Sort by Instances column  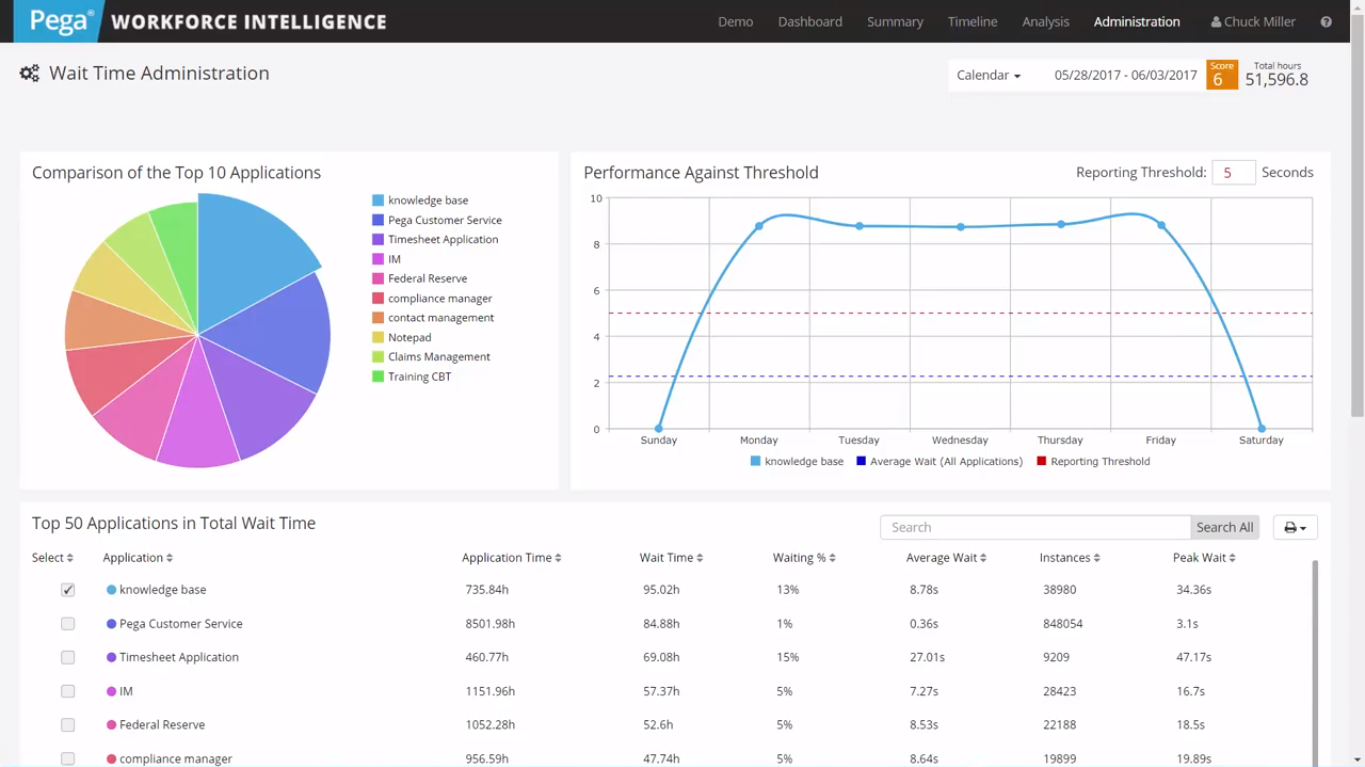pyautogui.click(x=1070, y=558)
